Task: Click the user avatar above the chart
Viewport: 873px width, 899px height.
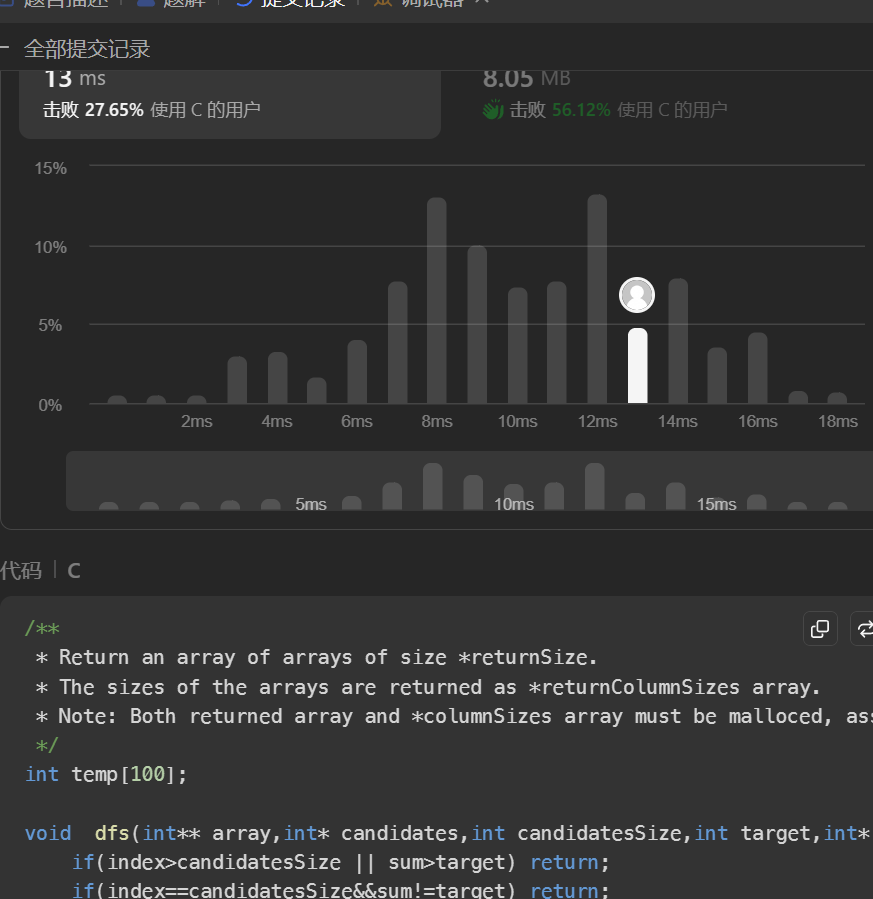Action: 637,295
